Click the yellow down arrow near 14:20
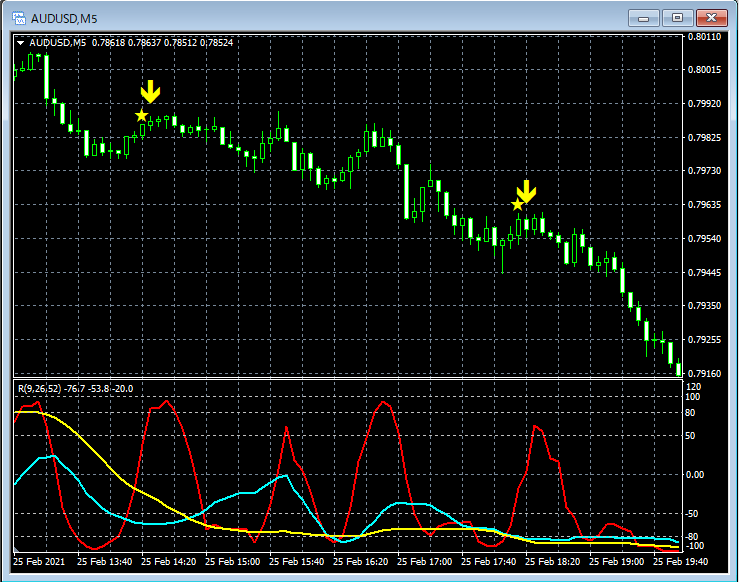This screenshot has width=740, height=582. pyautogui.click(x=151, y=92)
